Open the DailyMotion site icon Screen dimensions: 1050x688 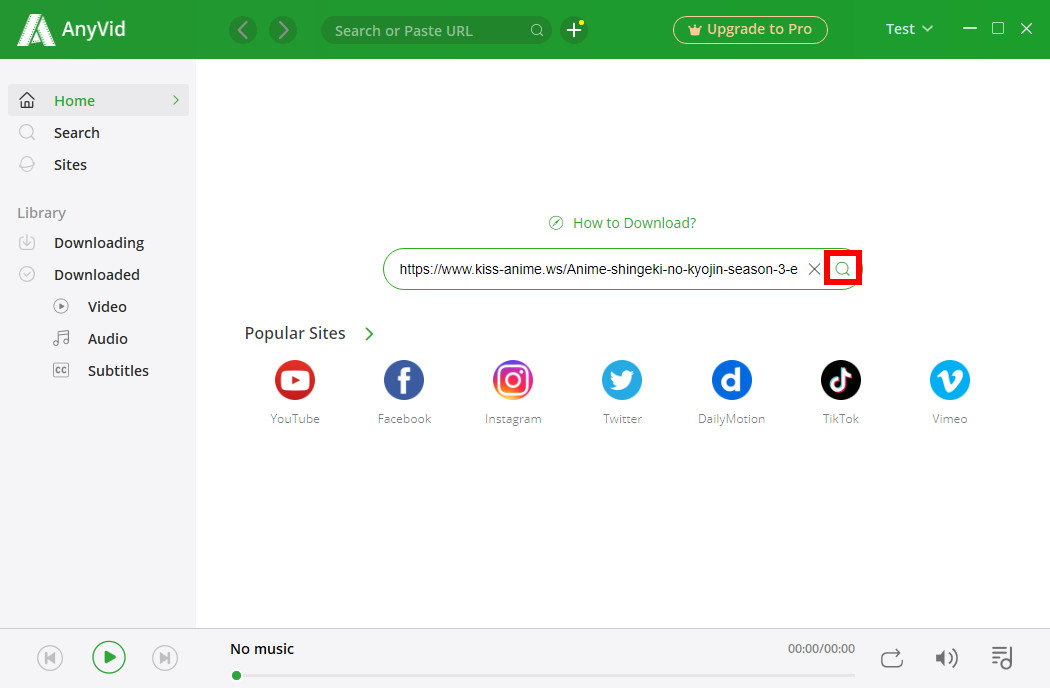731,381
